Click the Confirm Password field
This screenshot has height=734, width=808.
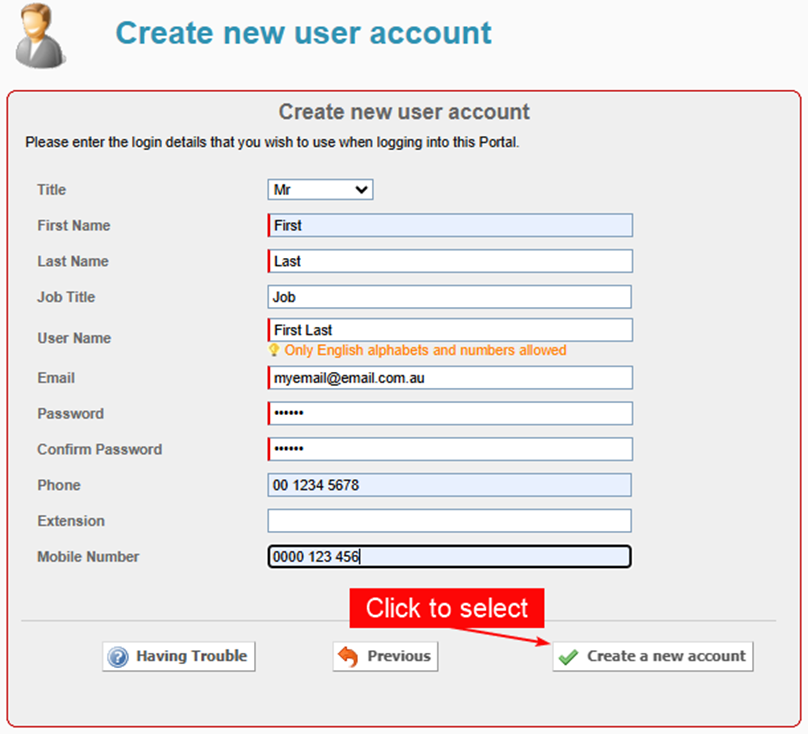pyautogui.click(x=450, y=449)
